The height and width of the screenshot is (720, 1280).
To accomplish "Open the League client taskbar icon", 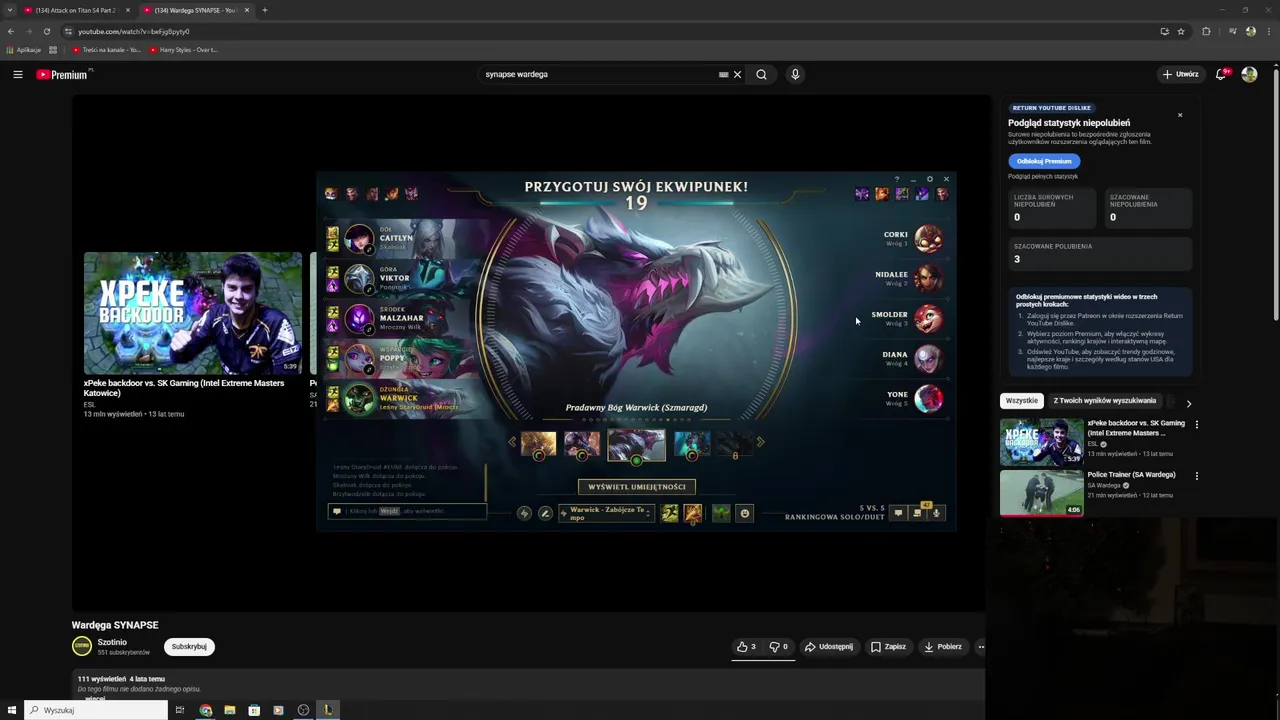I will [327, 710].
